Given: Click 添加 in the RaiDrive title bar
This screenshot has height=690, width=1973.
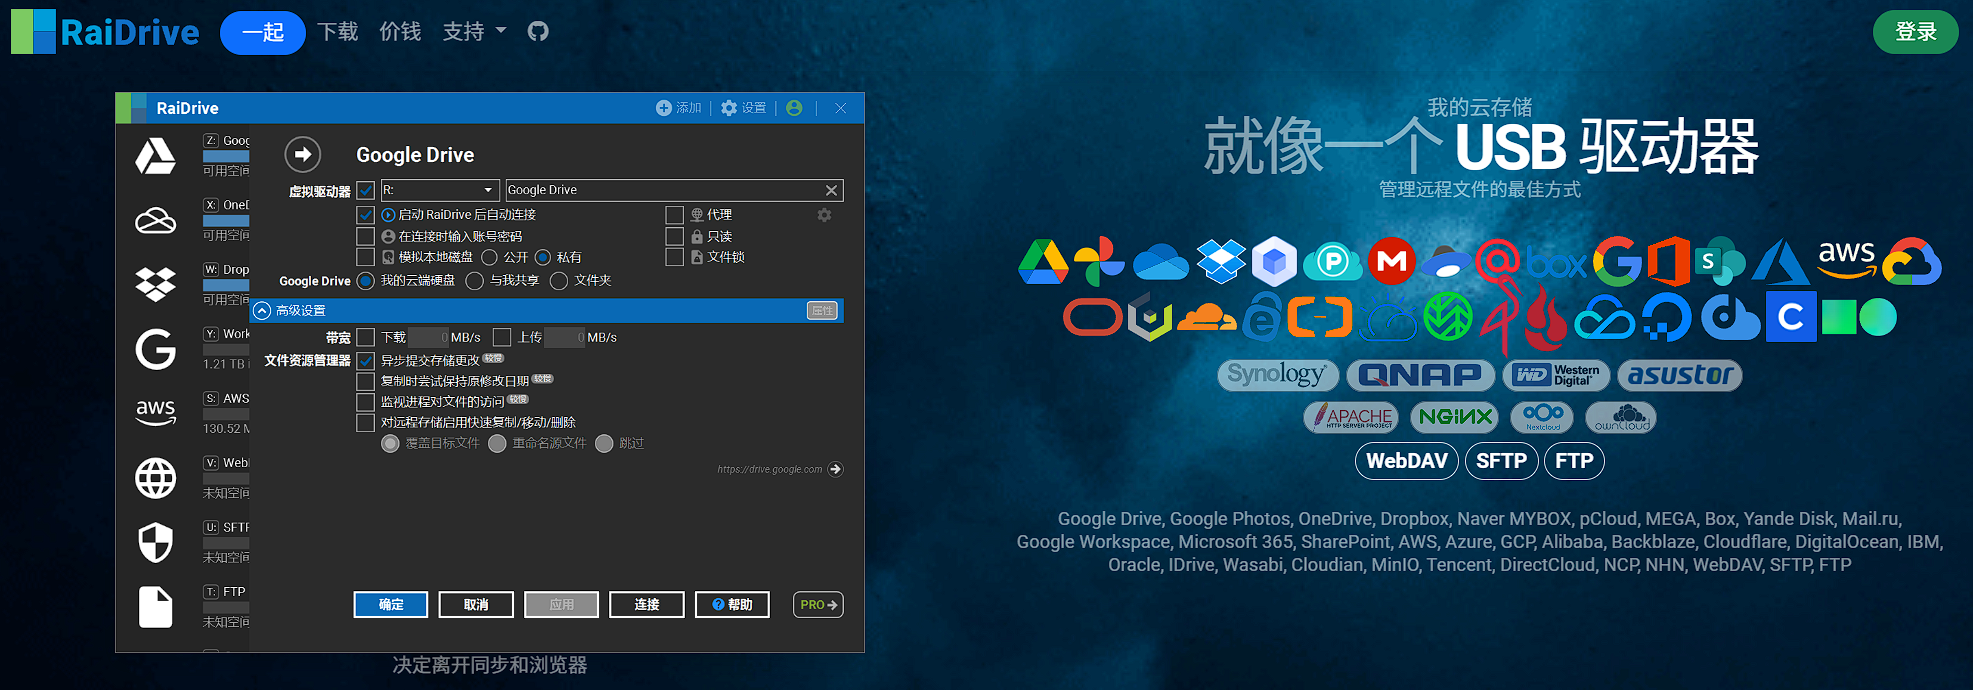Looking at the screenshot, I should click(679, 108).
